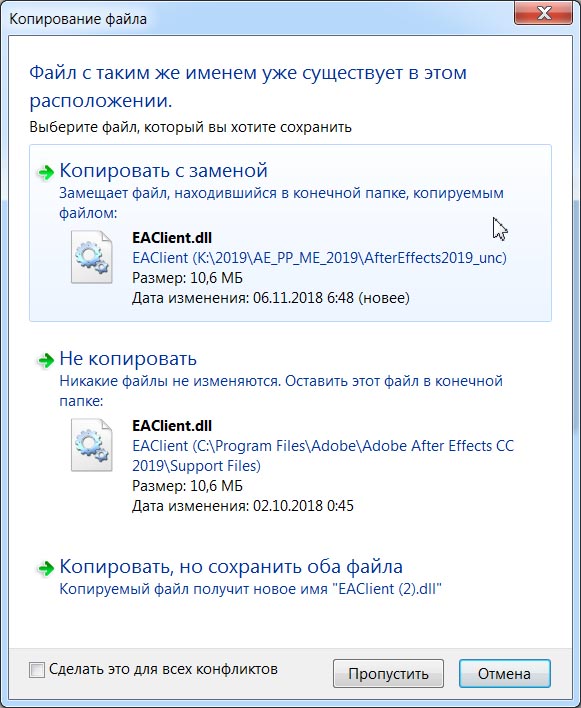
Task: Choose "Копировать с заменой" option title
Action: tap(163, 171)
